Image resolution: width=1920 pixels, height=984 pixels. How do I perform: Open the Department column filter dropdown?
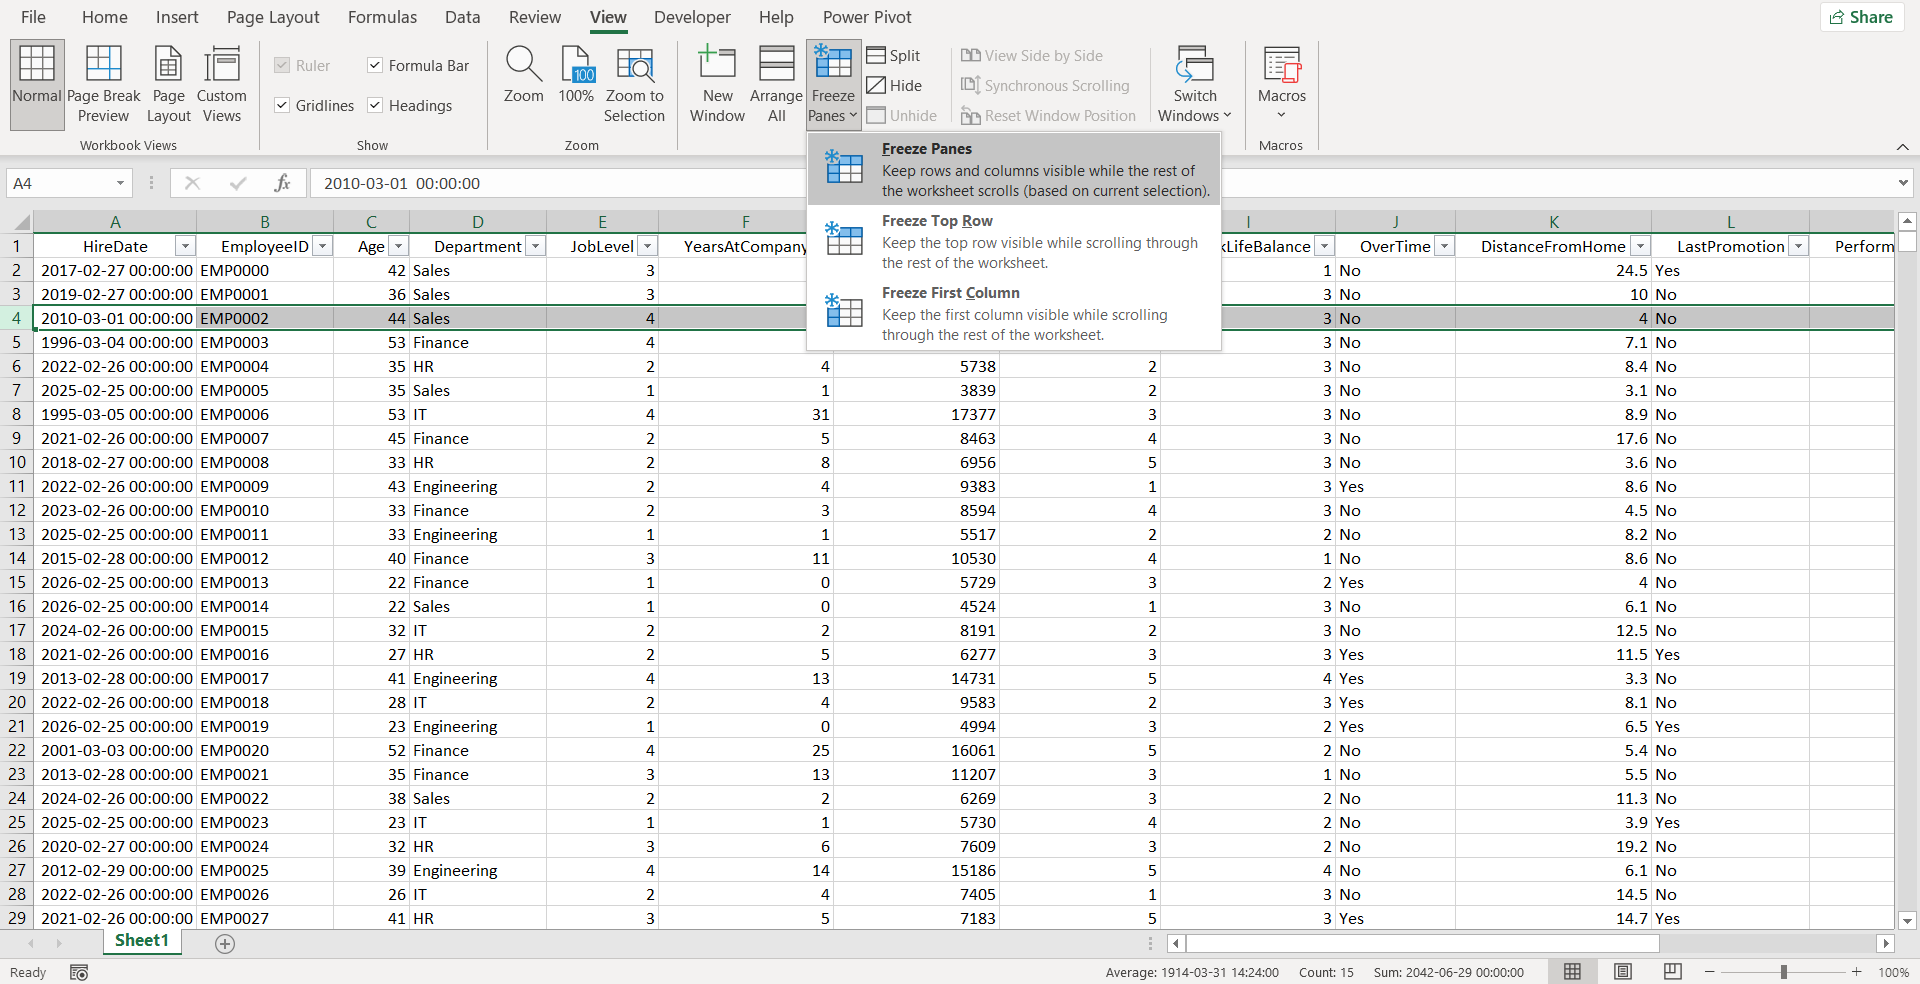(536, 247)
